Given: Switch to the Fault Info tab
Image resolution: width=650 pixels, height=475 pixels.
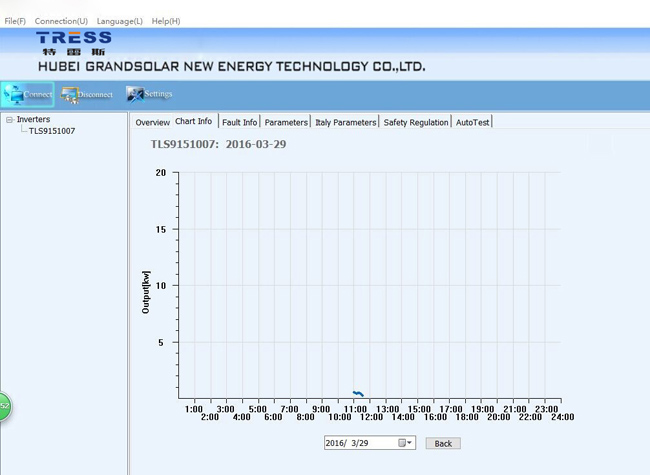Looking at the screenshot, I should [240, 122].
